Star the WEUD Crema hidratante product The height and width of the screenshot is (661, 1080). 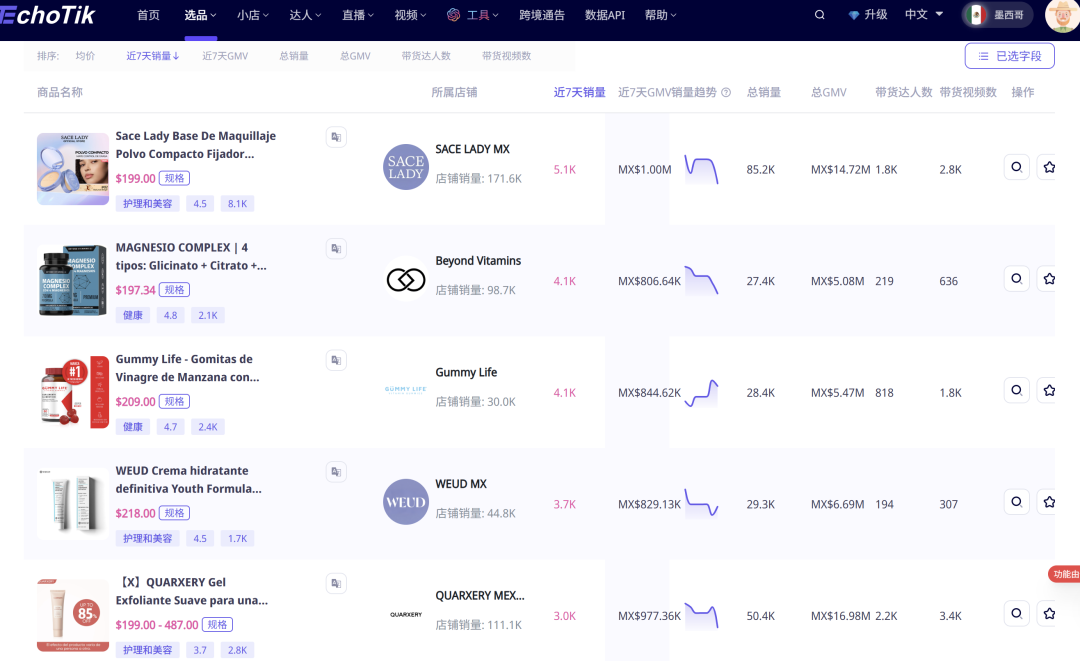pos(1048,502)
